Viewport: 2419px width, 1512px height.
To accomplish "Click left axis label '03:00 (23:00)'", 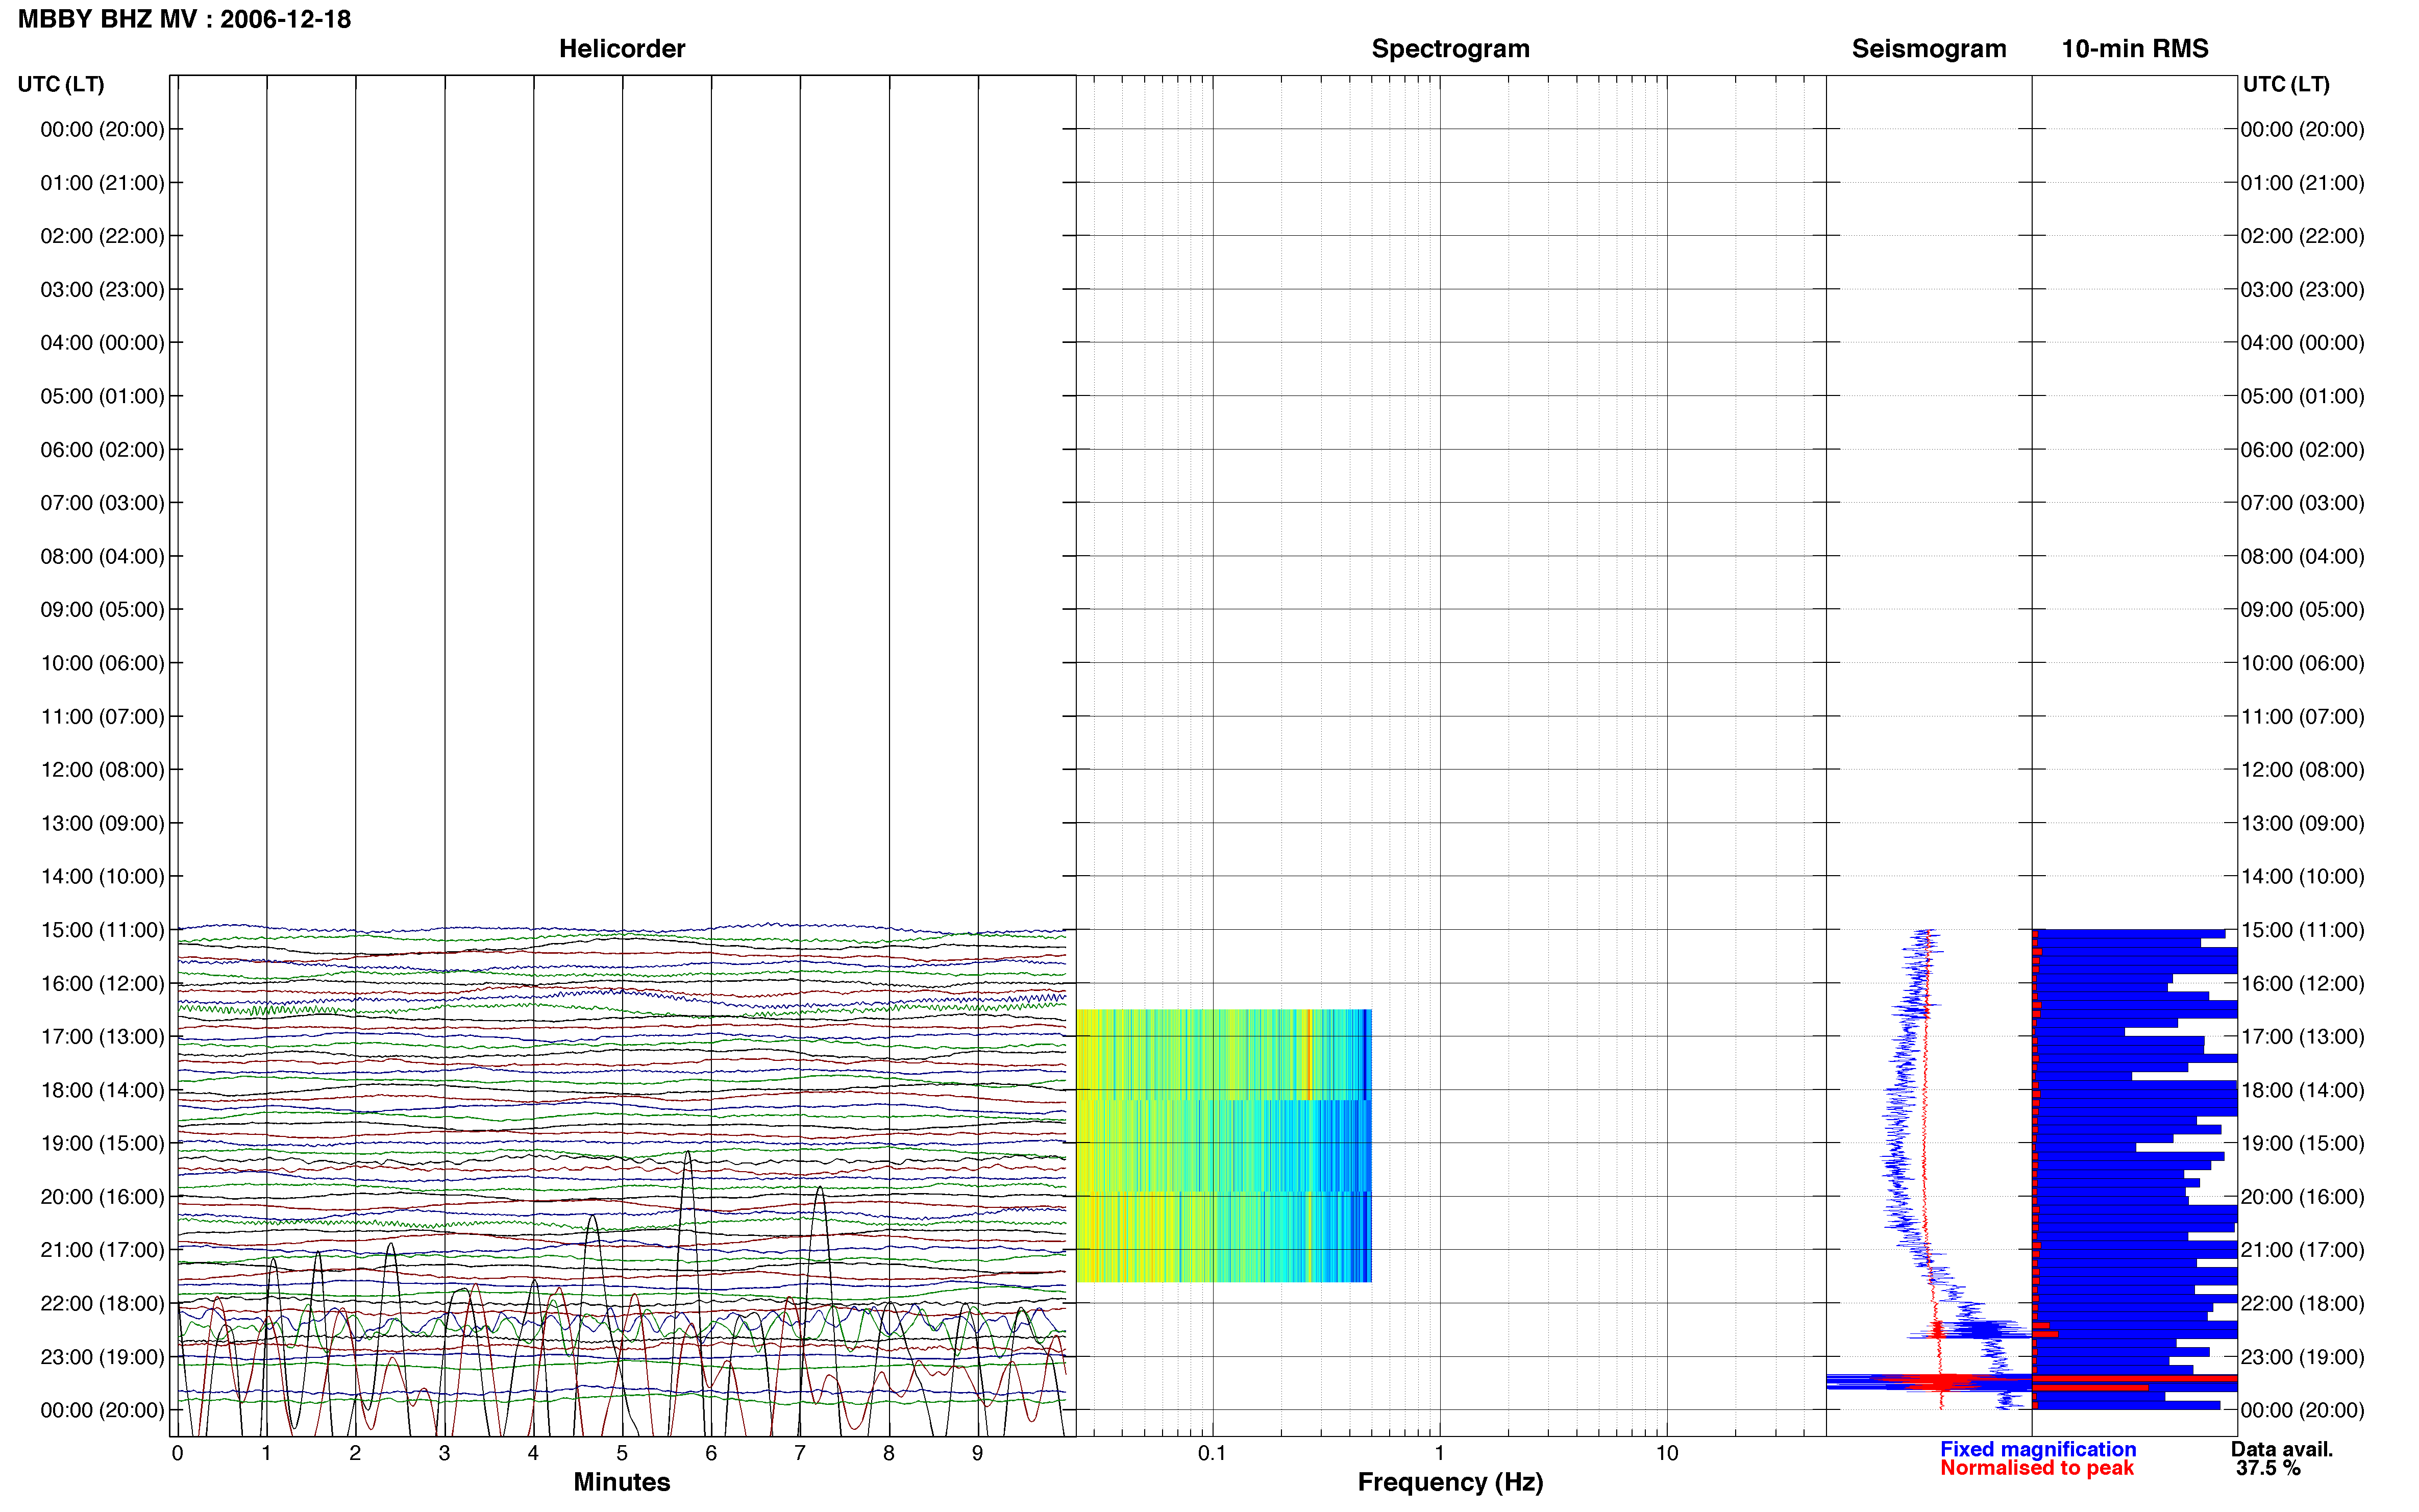I will (x=102, y=289).
